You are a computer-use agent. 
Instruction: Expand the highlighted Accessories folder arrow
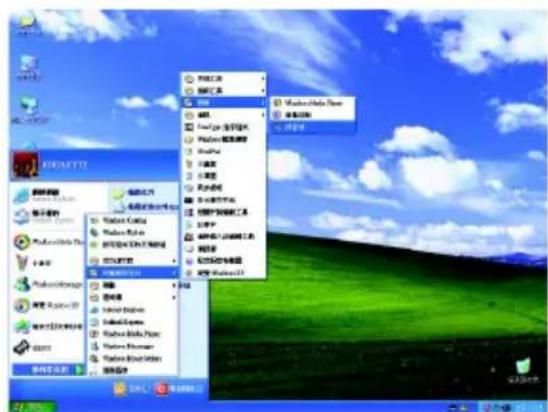[x=174, y=273]
